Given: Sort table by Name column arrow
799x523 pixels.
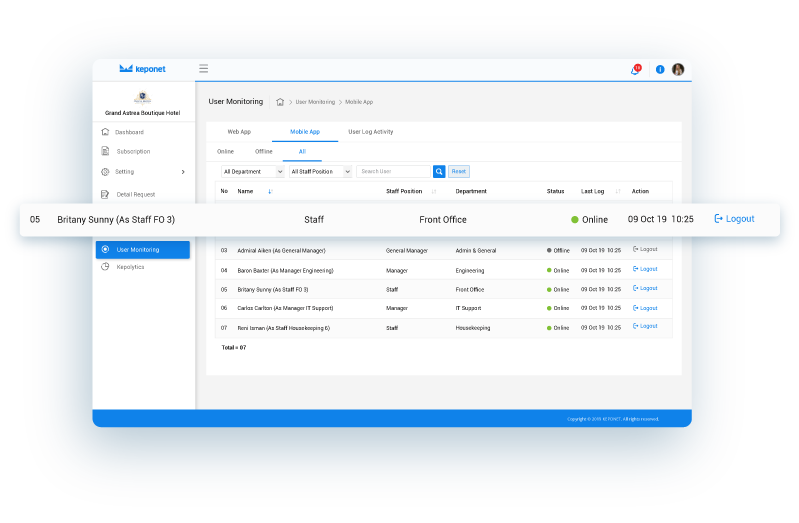Looking at the screenshot, I should pyautogui.click(x=269, y=191).
